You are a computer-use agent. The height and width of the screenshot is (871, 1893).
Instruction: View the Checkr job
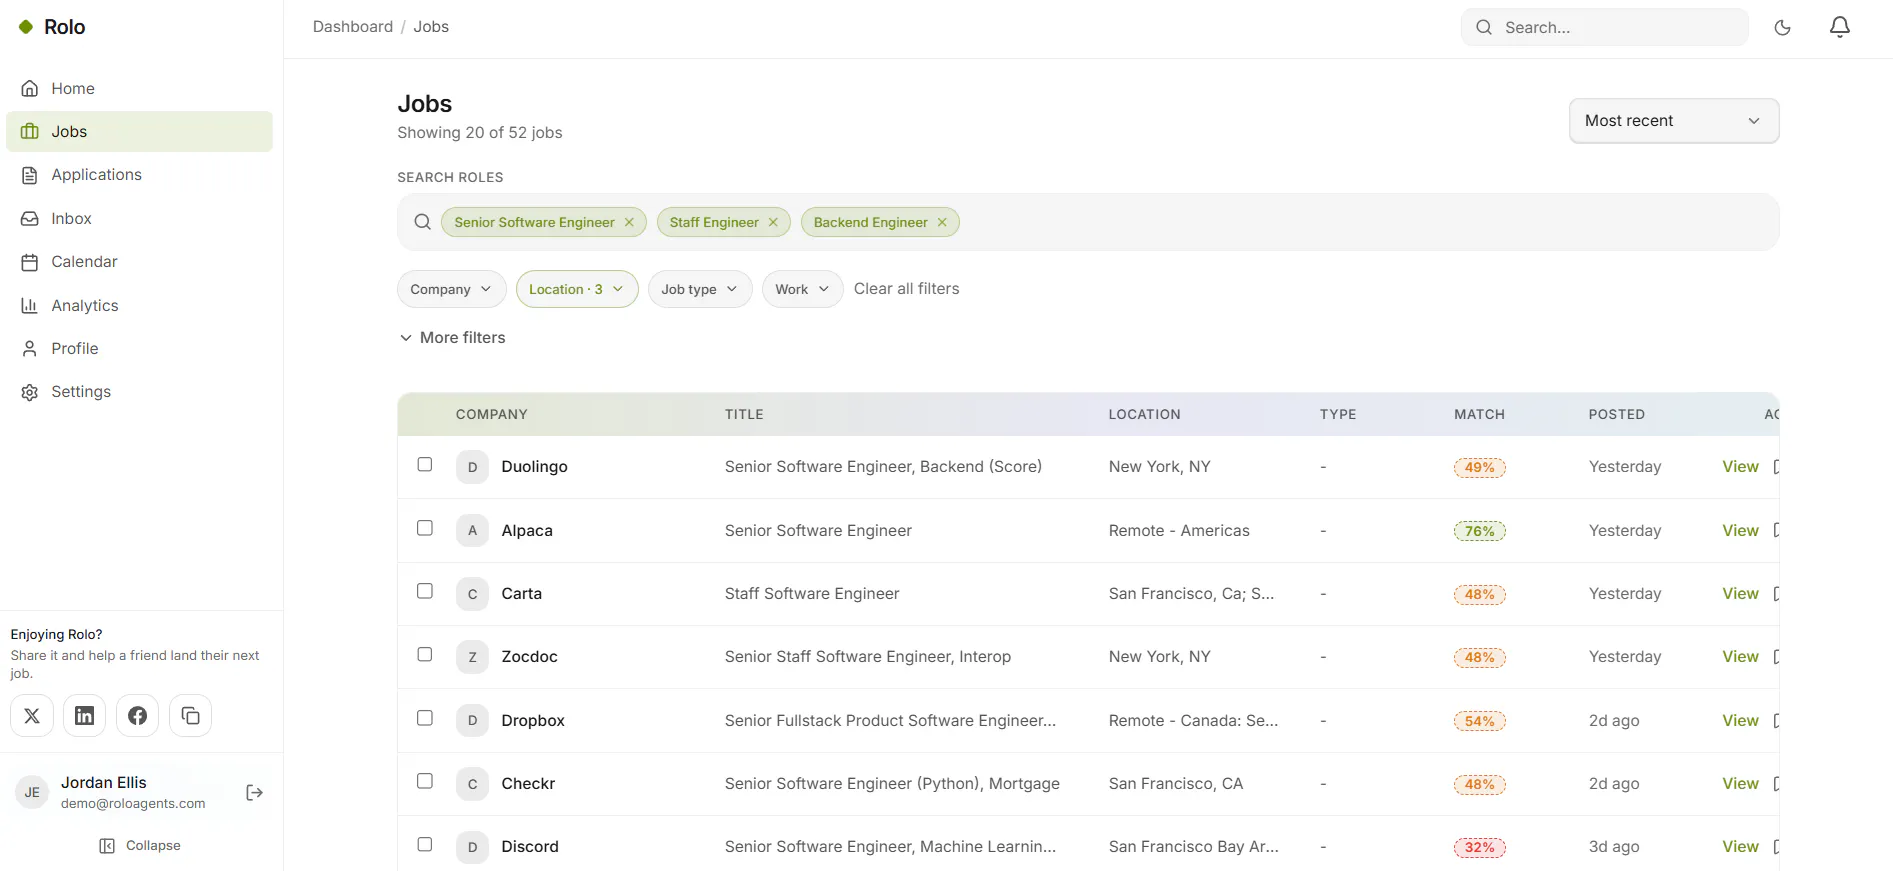pos(1740,784)
